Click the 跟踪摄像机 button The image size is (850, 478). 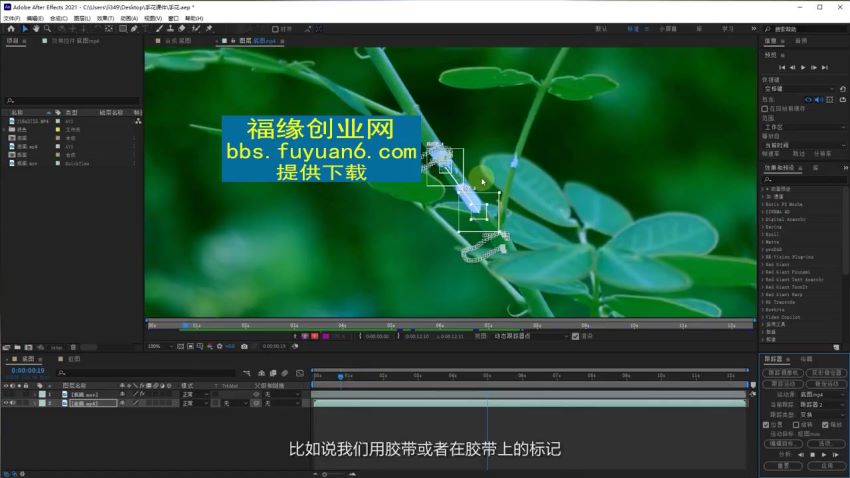pos(783,373)
